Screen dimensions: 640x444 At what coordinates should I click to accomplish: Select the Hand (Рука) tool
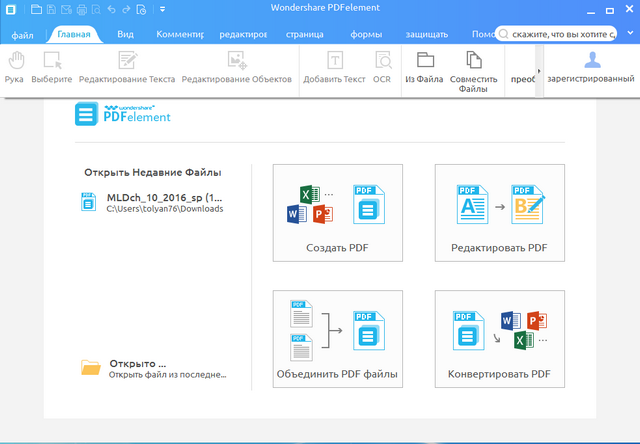click(x=14, y=66)
